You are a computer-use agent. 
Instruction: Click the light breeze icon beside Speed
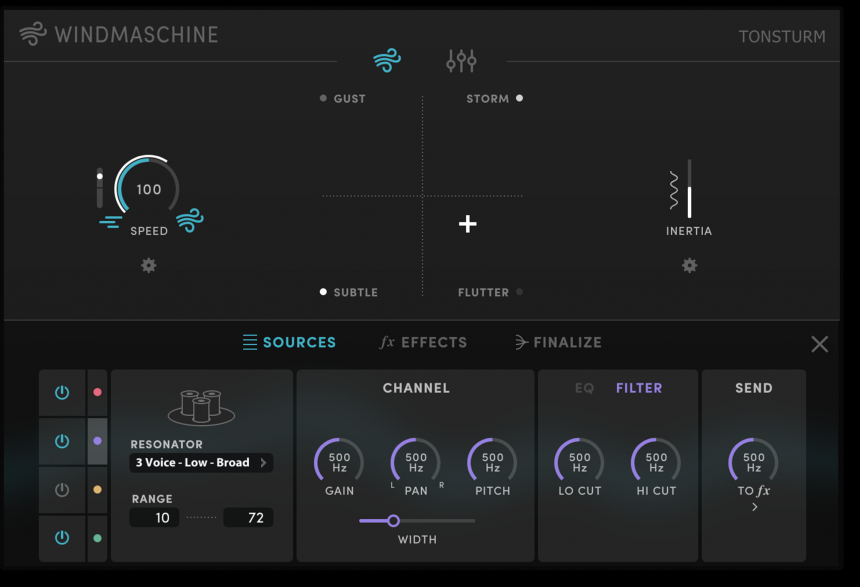pos(111,222)
